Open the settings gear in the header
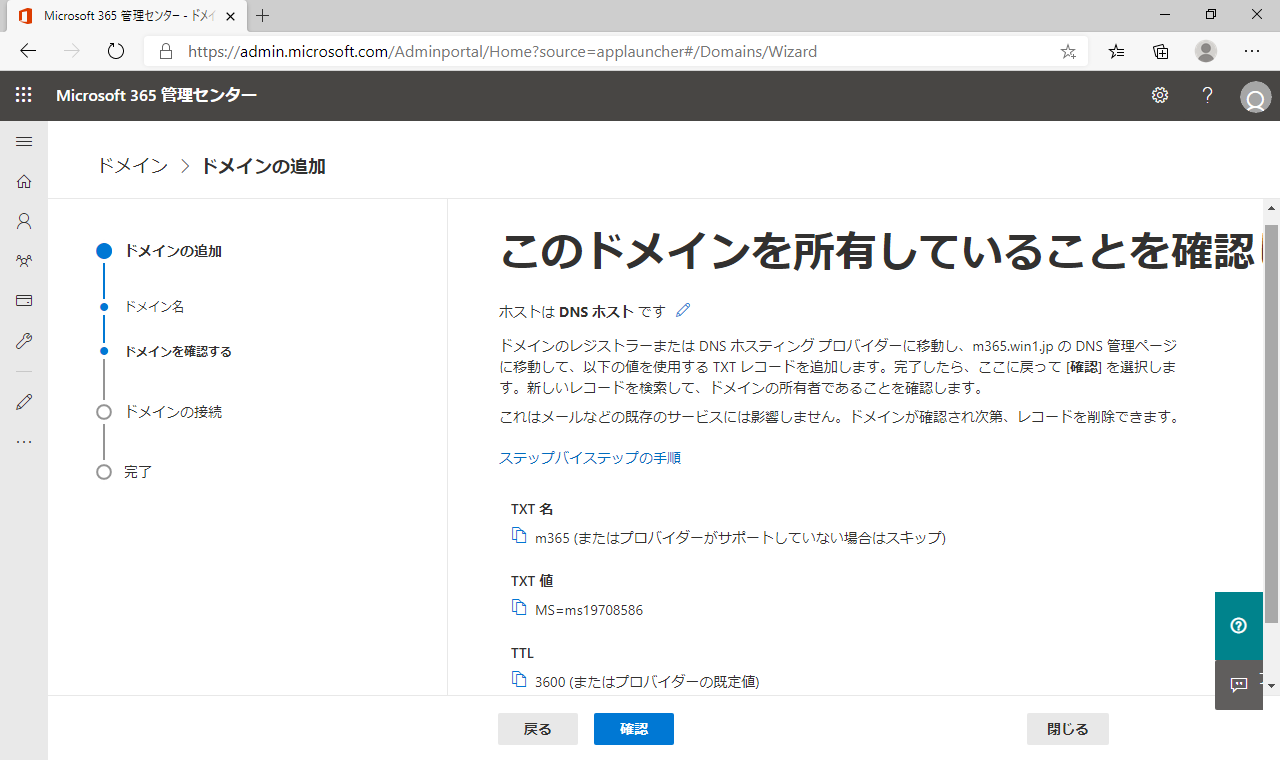The height and width of the screenshot is (760, 1280). click(x=1160, y=95)
